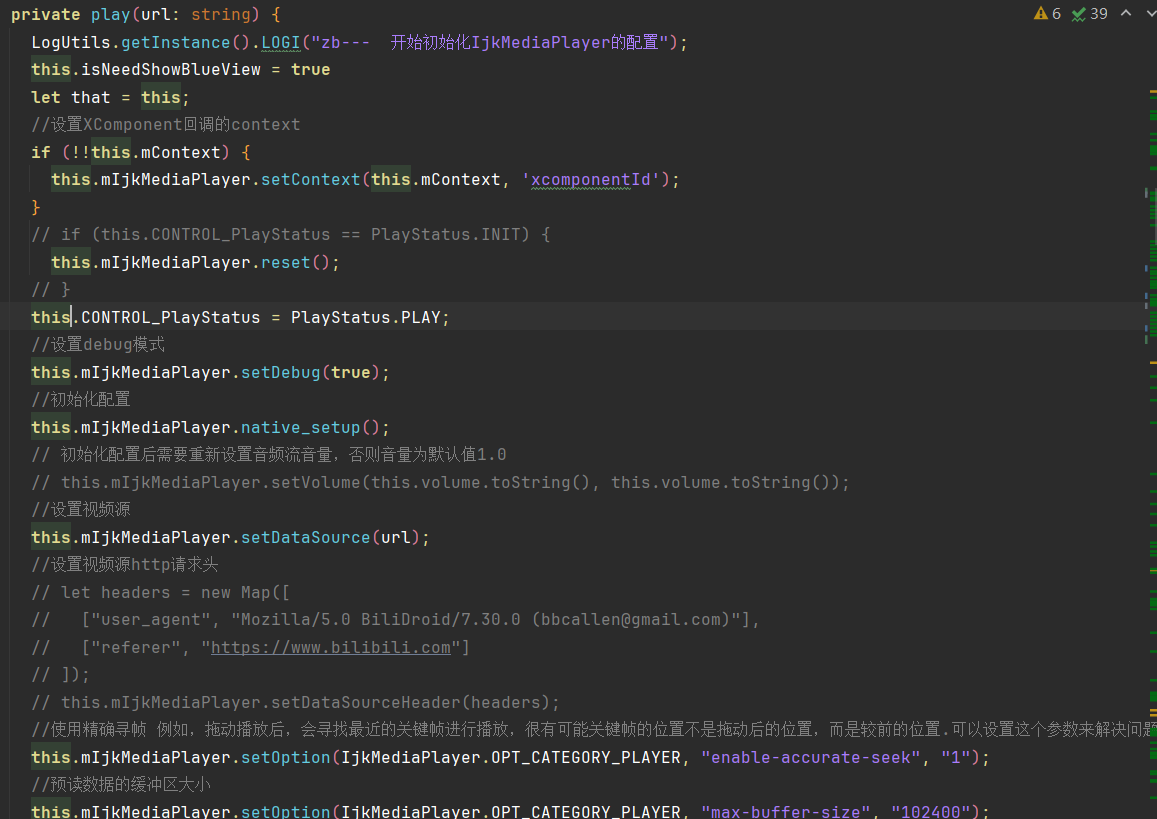Click the "enable-accurate-seek" option string

tap(811, 757)
